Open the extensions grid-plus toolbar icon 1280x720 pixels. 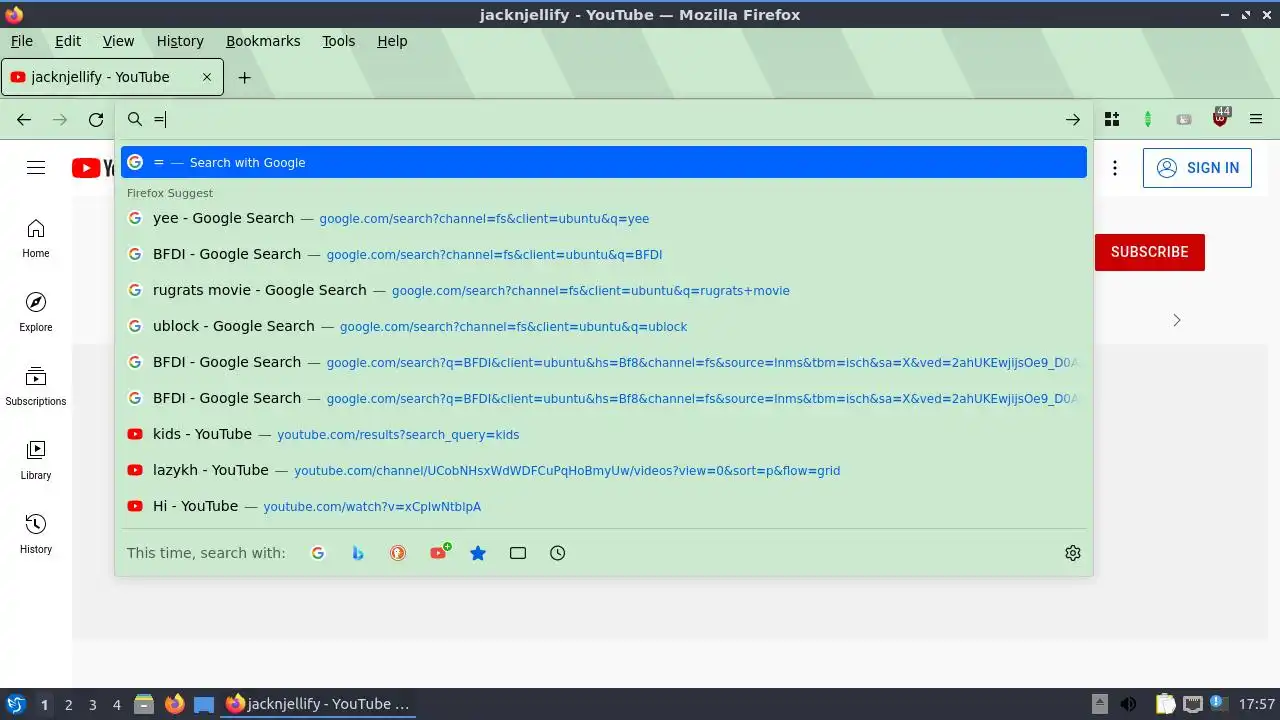(1112, 120)
